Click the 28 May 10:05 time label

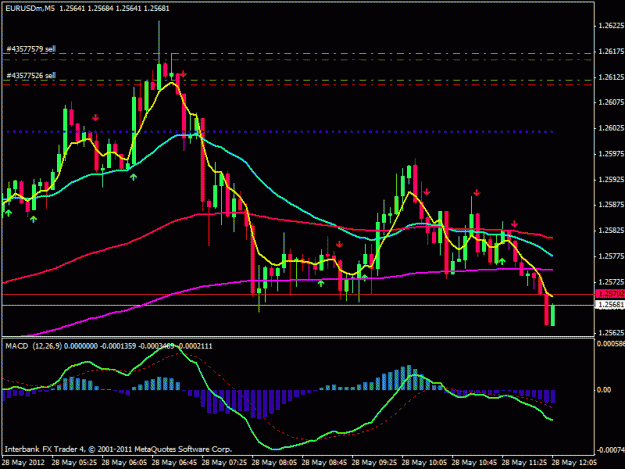424,463
